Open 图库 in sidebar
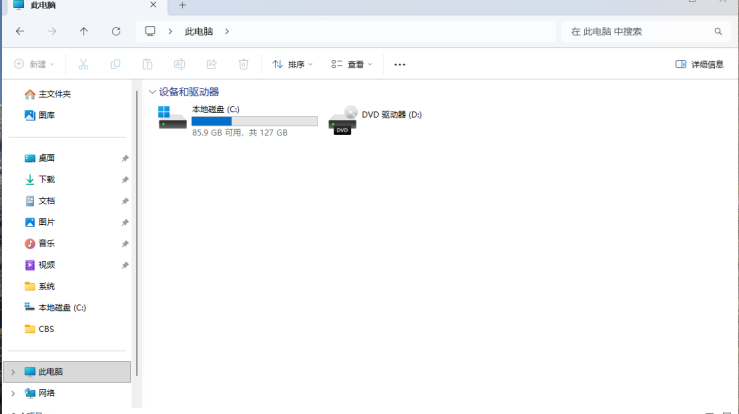Image resolution: width=739 pixels, height=414 pixels. click(x=40, y=115)
